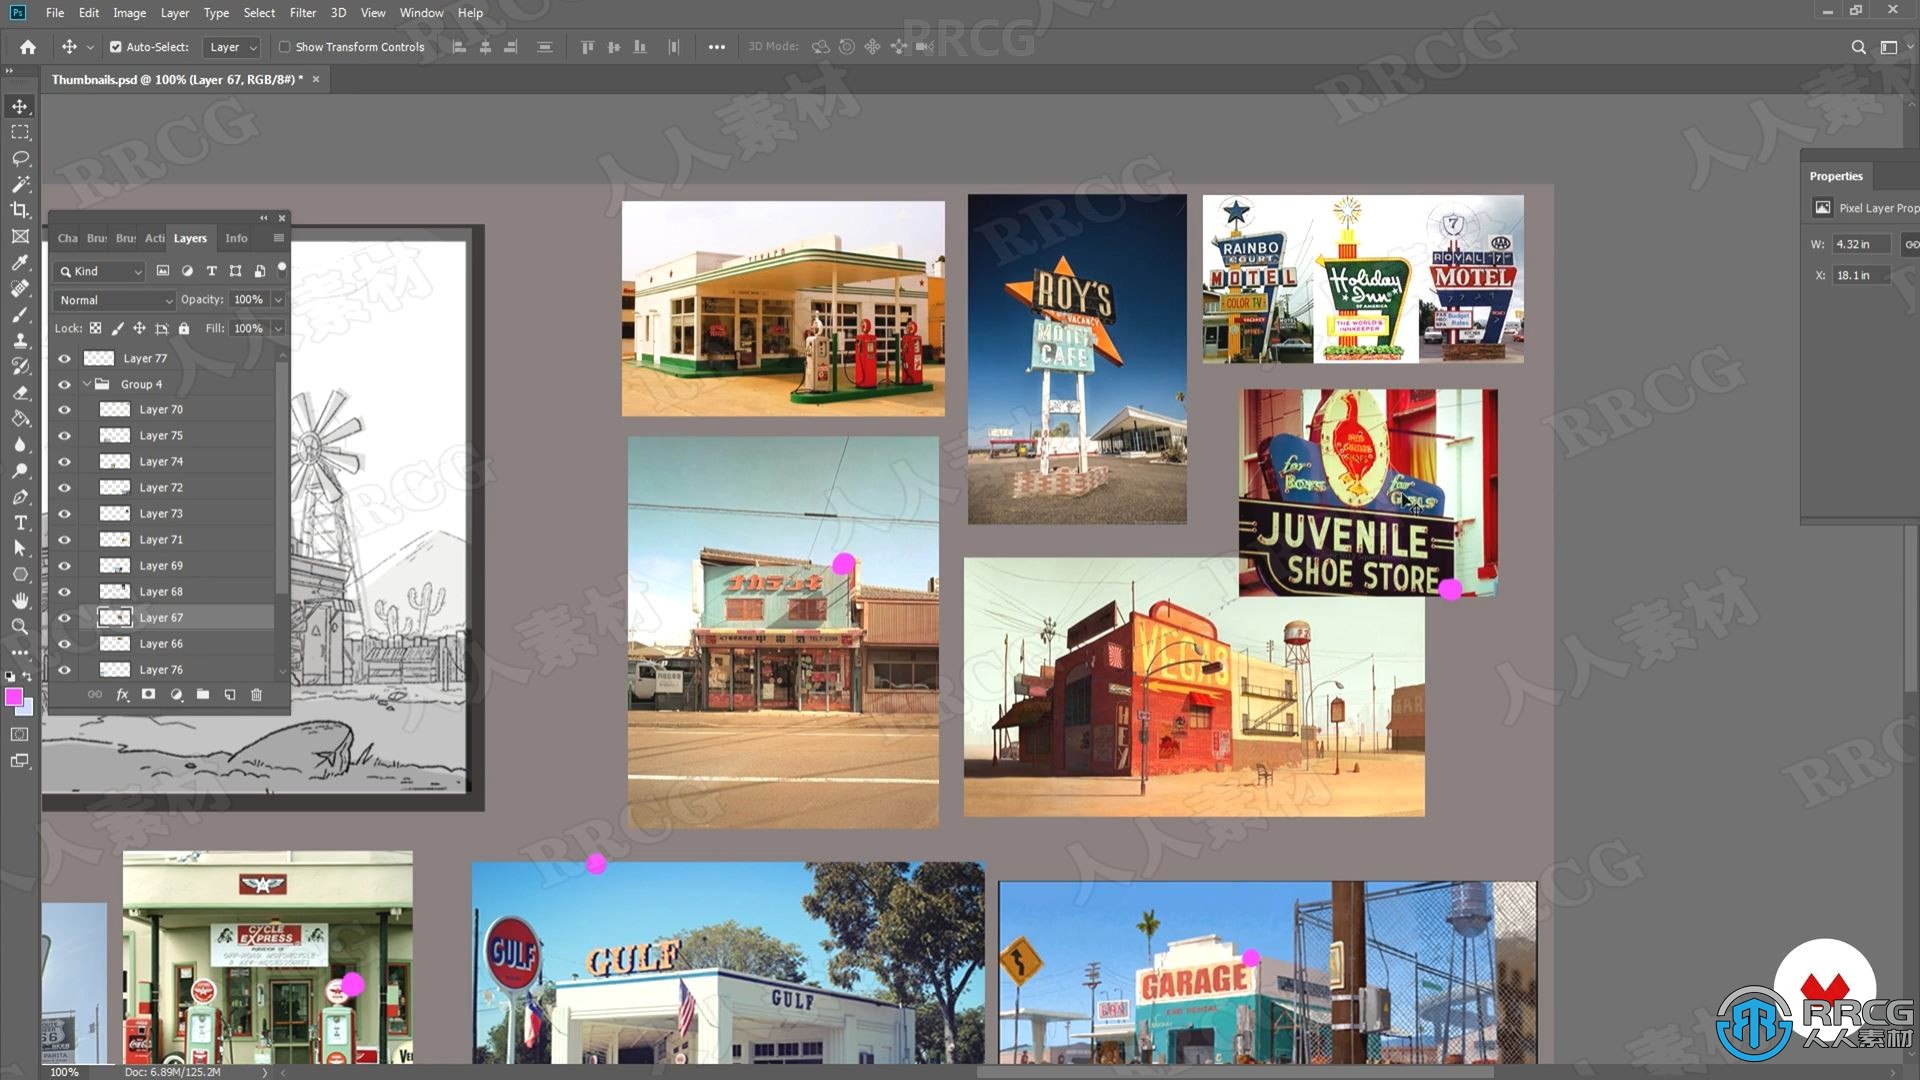This screenshot has width=1920, height=1080.
Task: Select the Zoom tool
Action: pos(20,626)
